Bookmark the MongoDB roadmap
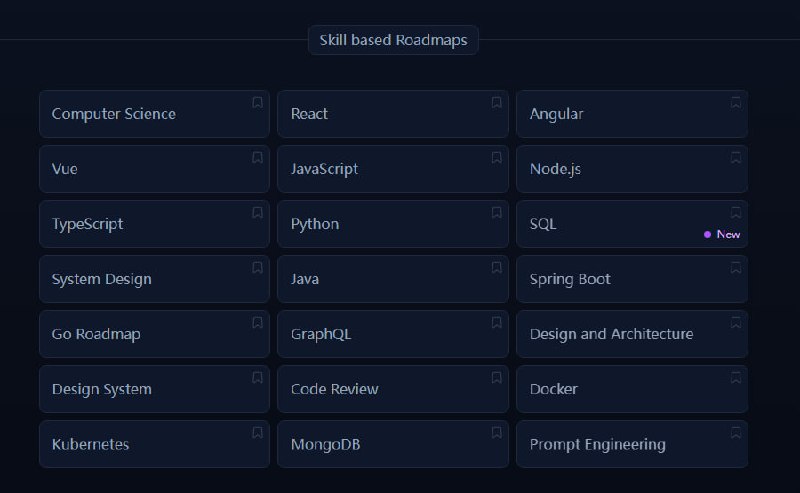The height and width of the screenshot is (493, 800). click(x=496, y=432)
